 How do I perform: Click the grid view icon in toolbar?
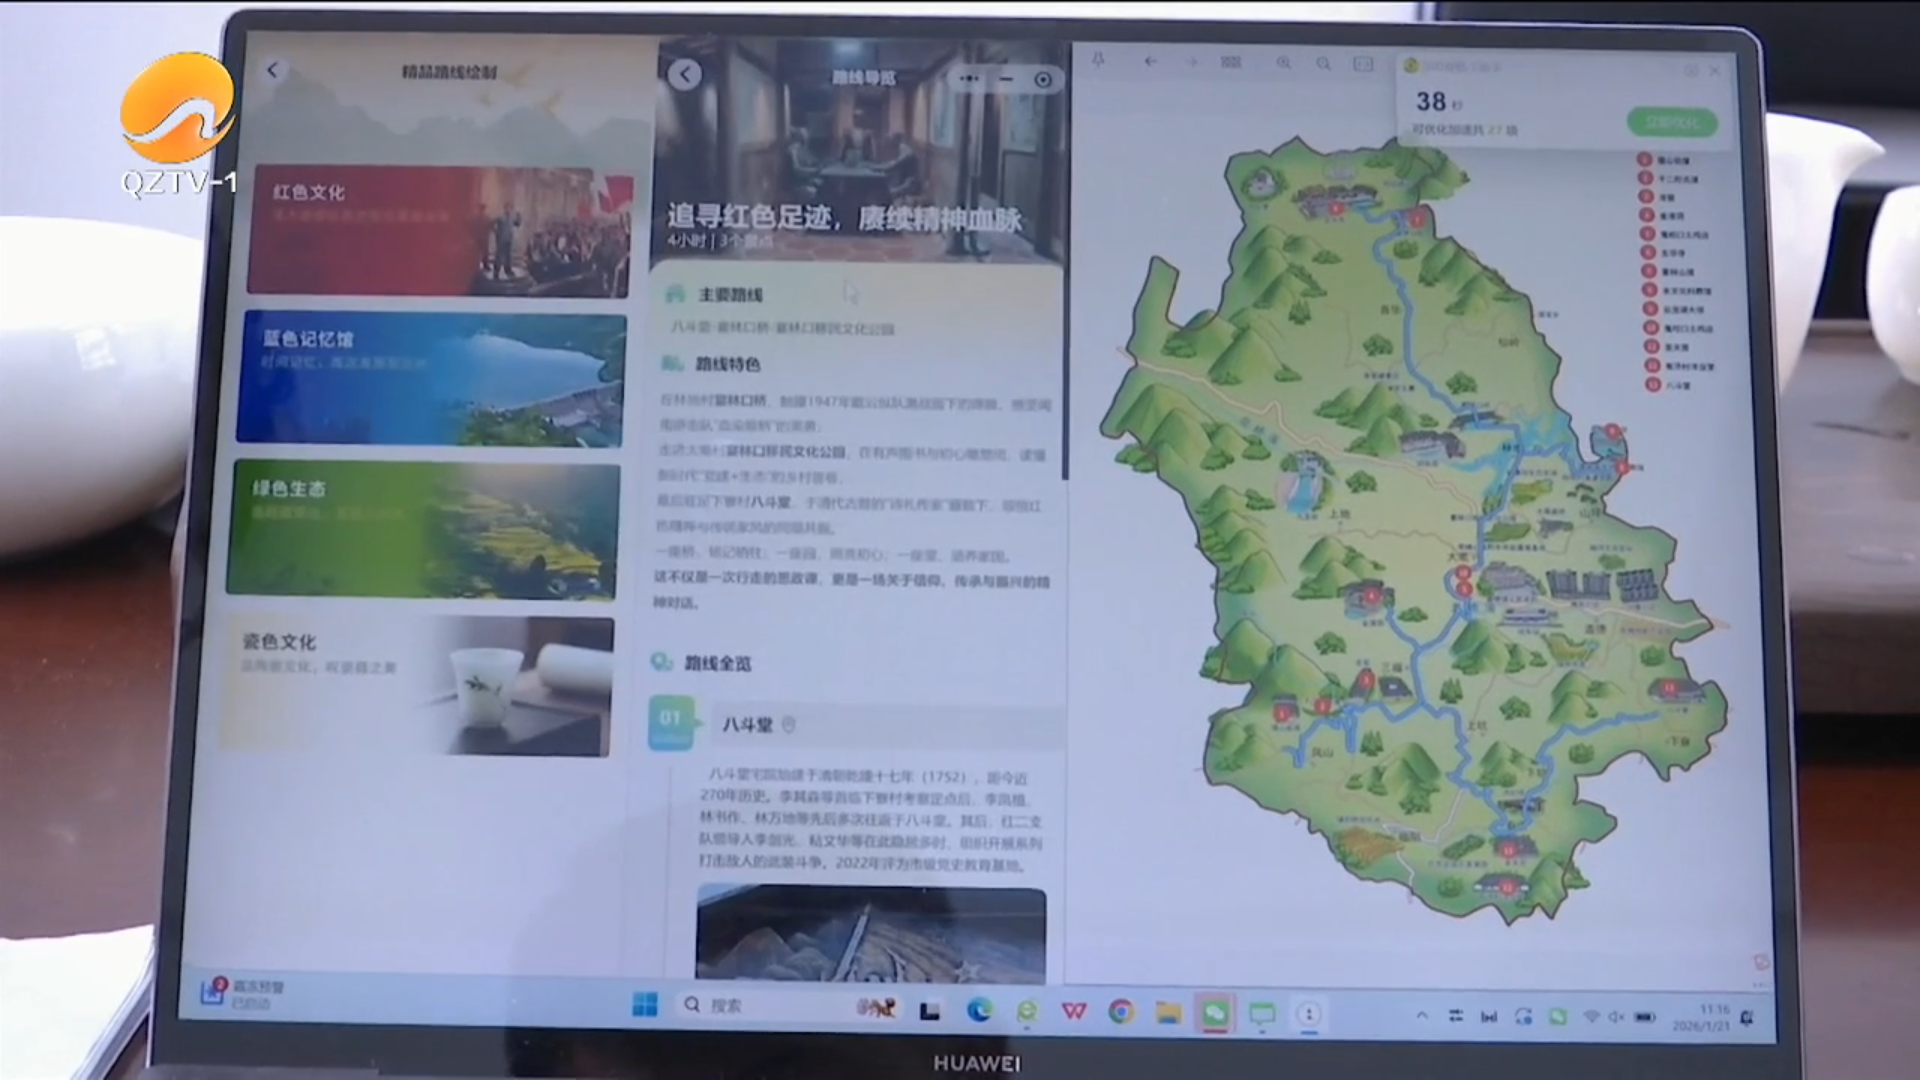(x=1231, y=62)
